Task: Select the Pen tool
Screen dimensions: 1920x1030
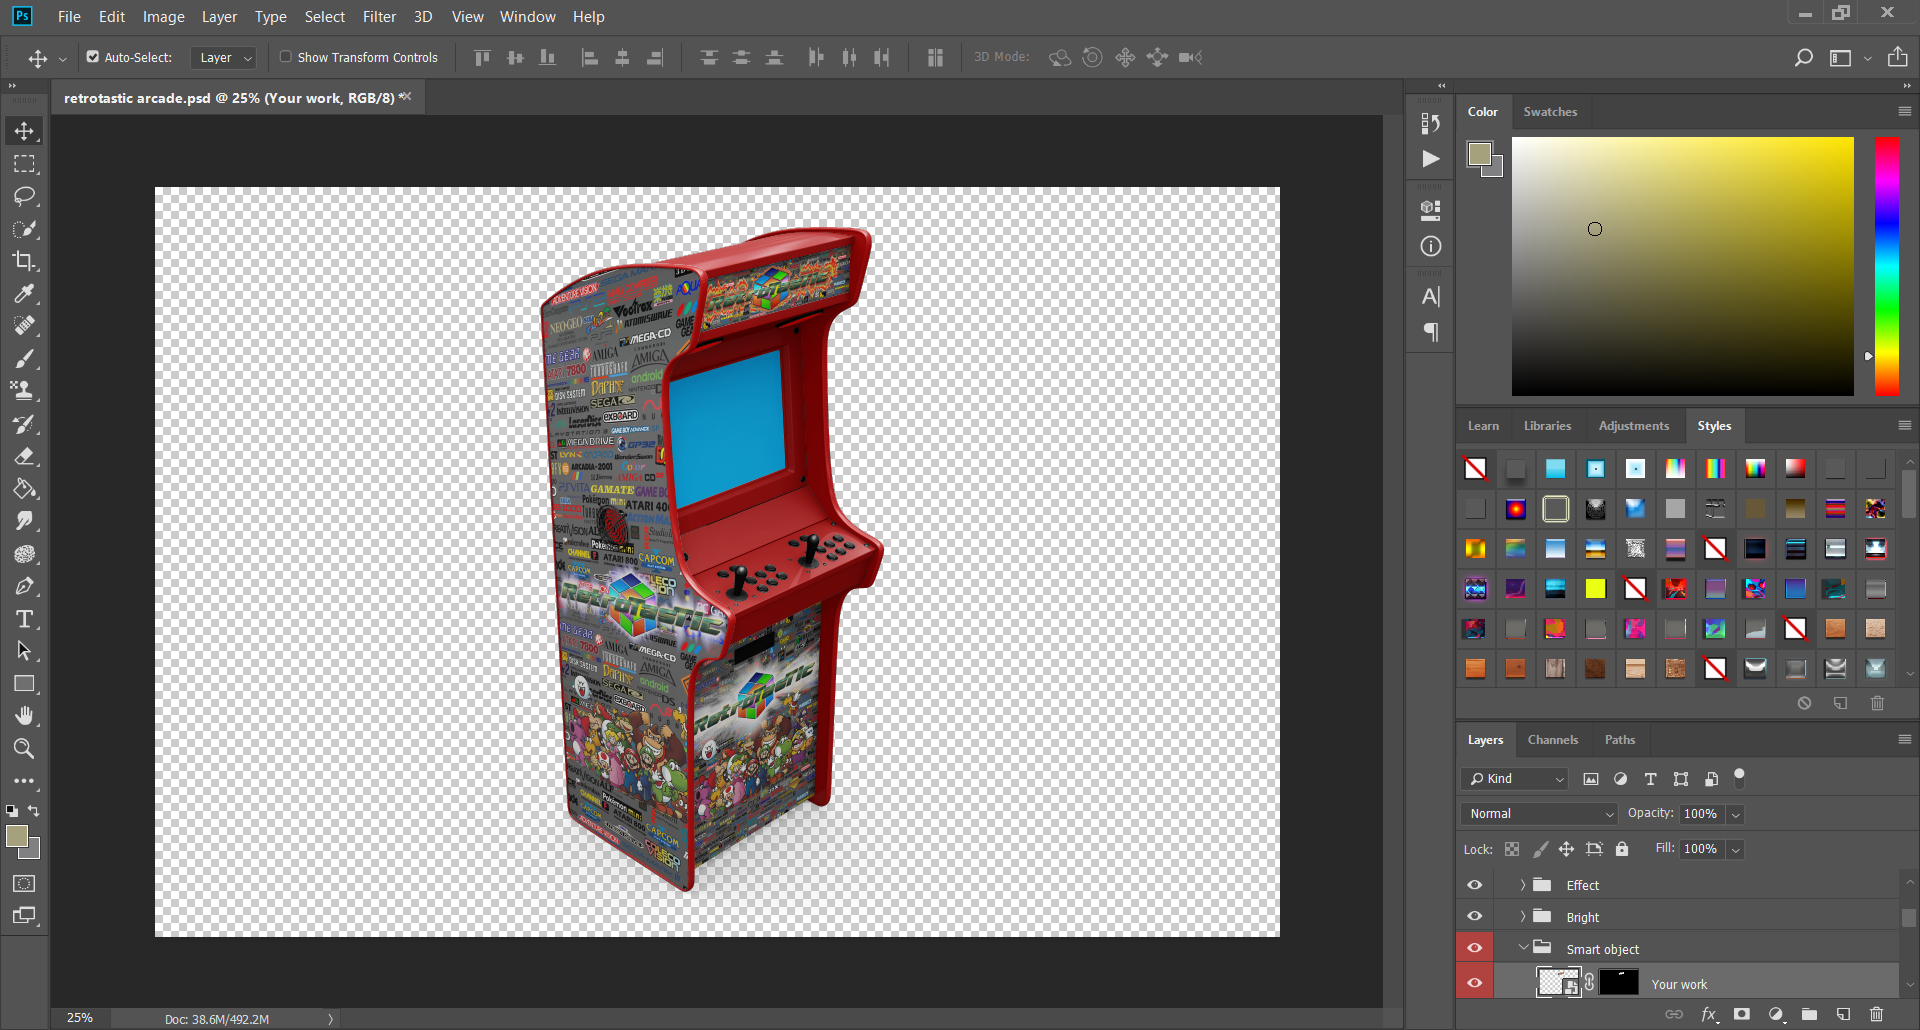Action: pyautogui.click(x=24, y=586)
